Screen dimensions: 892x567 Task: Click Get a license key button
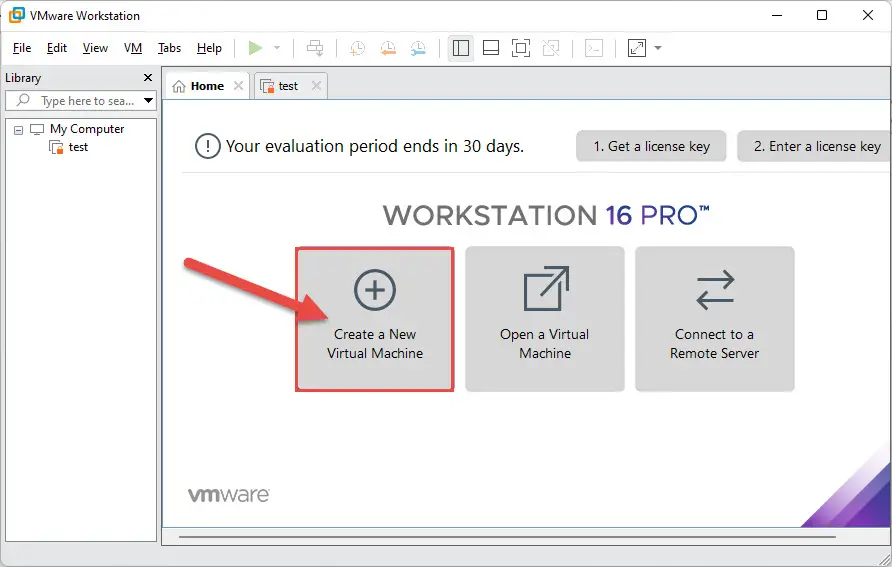coord(651,146)
